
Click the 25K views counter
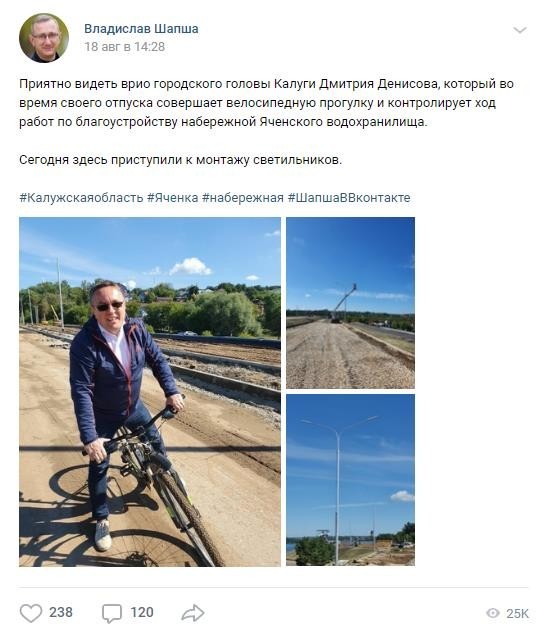point(517,614)
